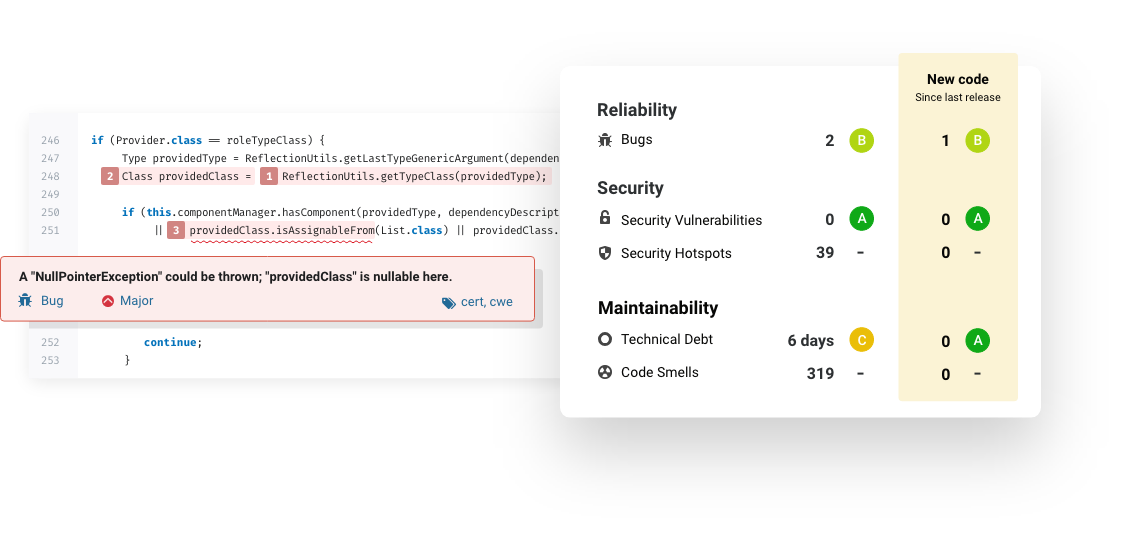
Task: Click the overall Bugs B rating badge
Action: pos(861,141)
